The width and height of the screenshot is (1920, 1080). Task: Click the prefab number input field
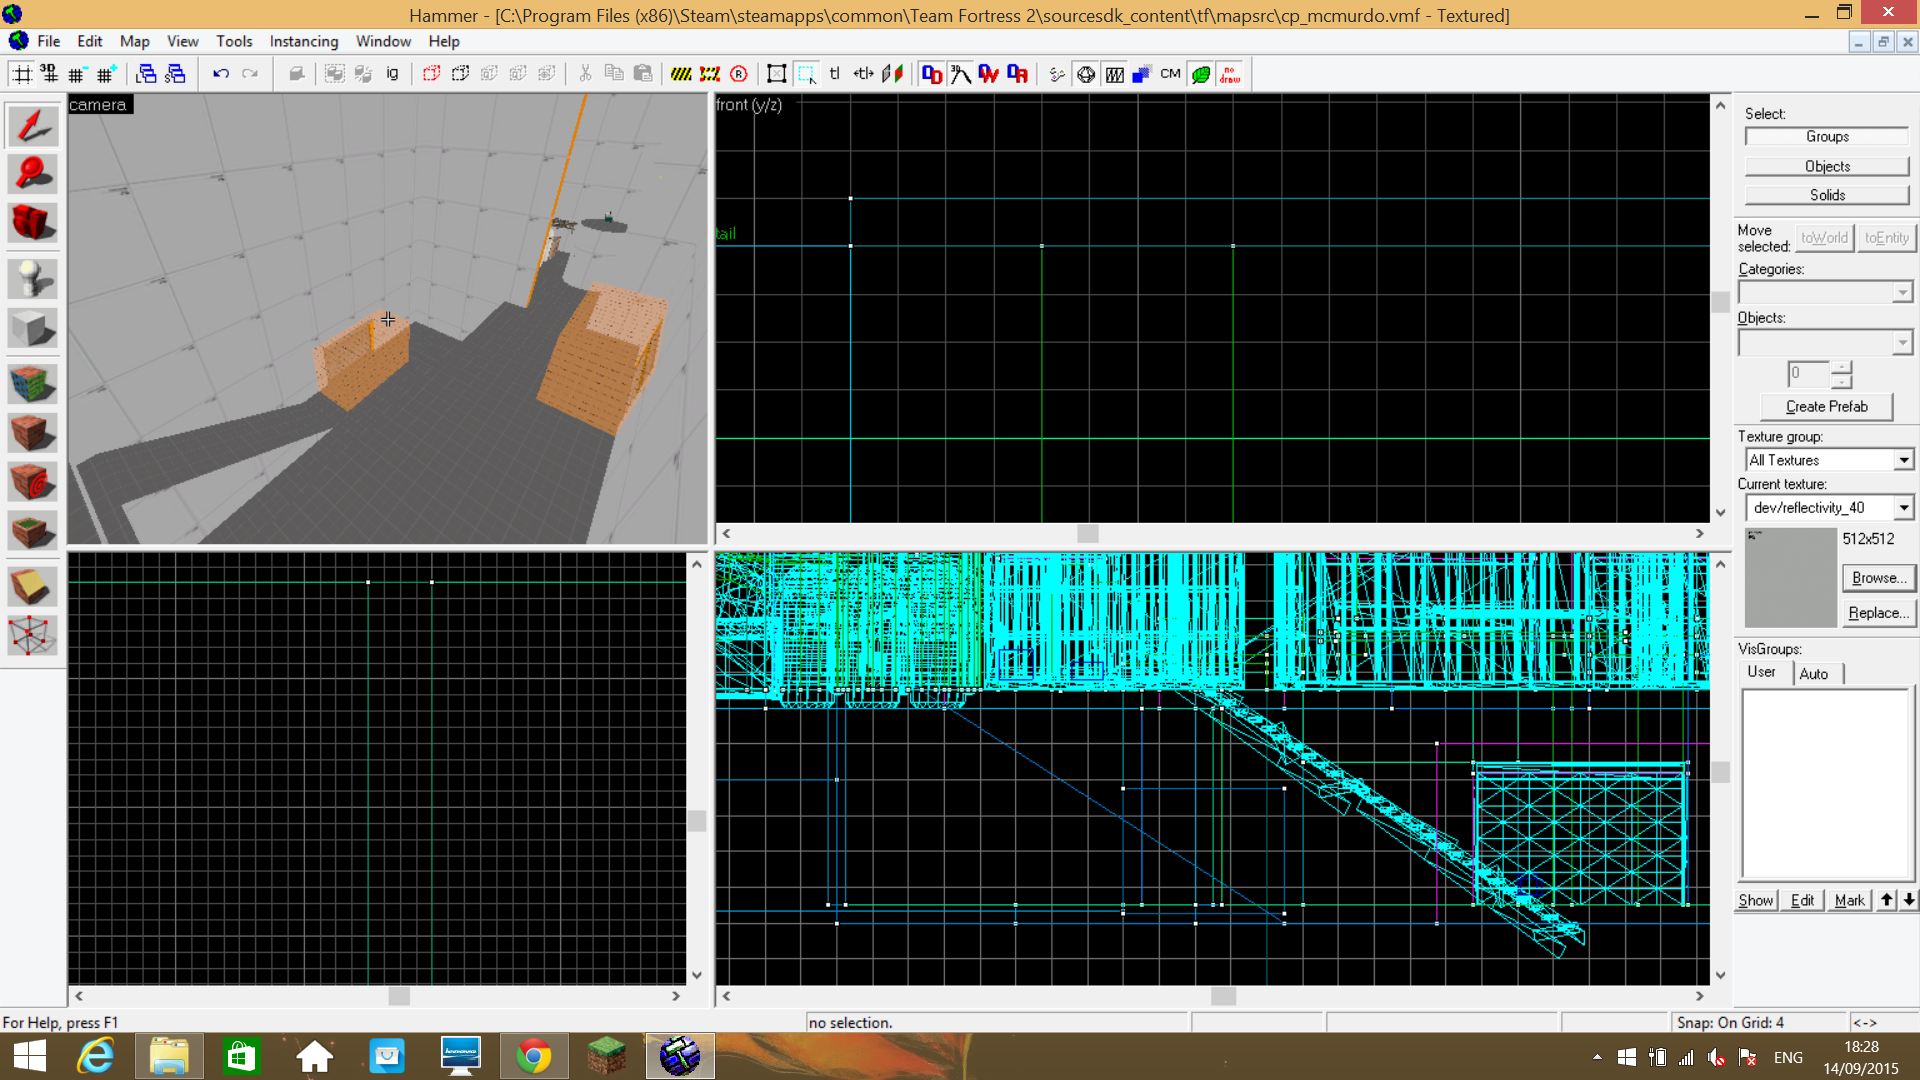(x=1809, y=374)
